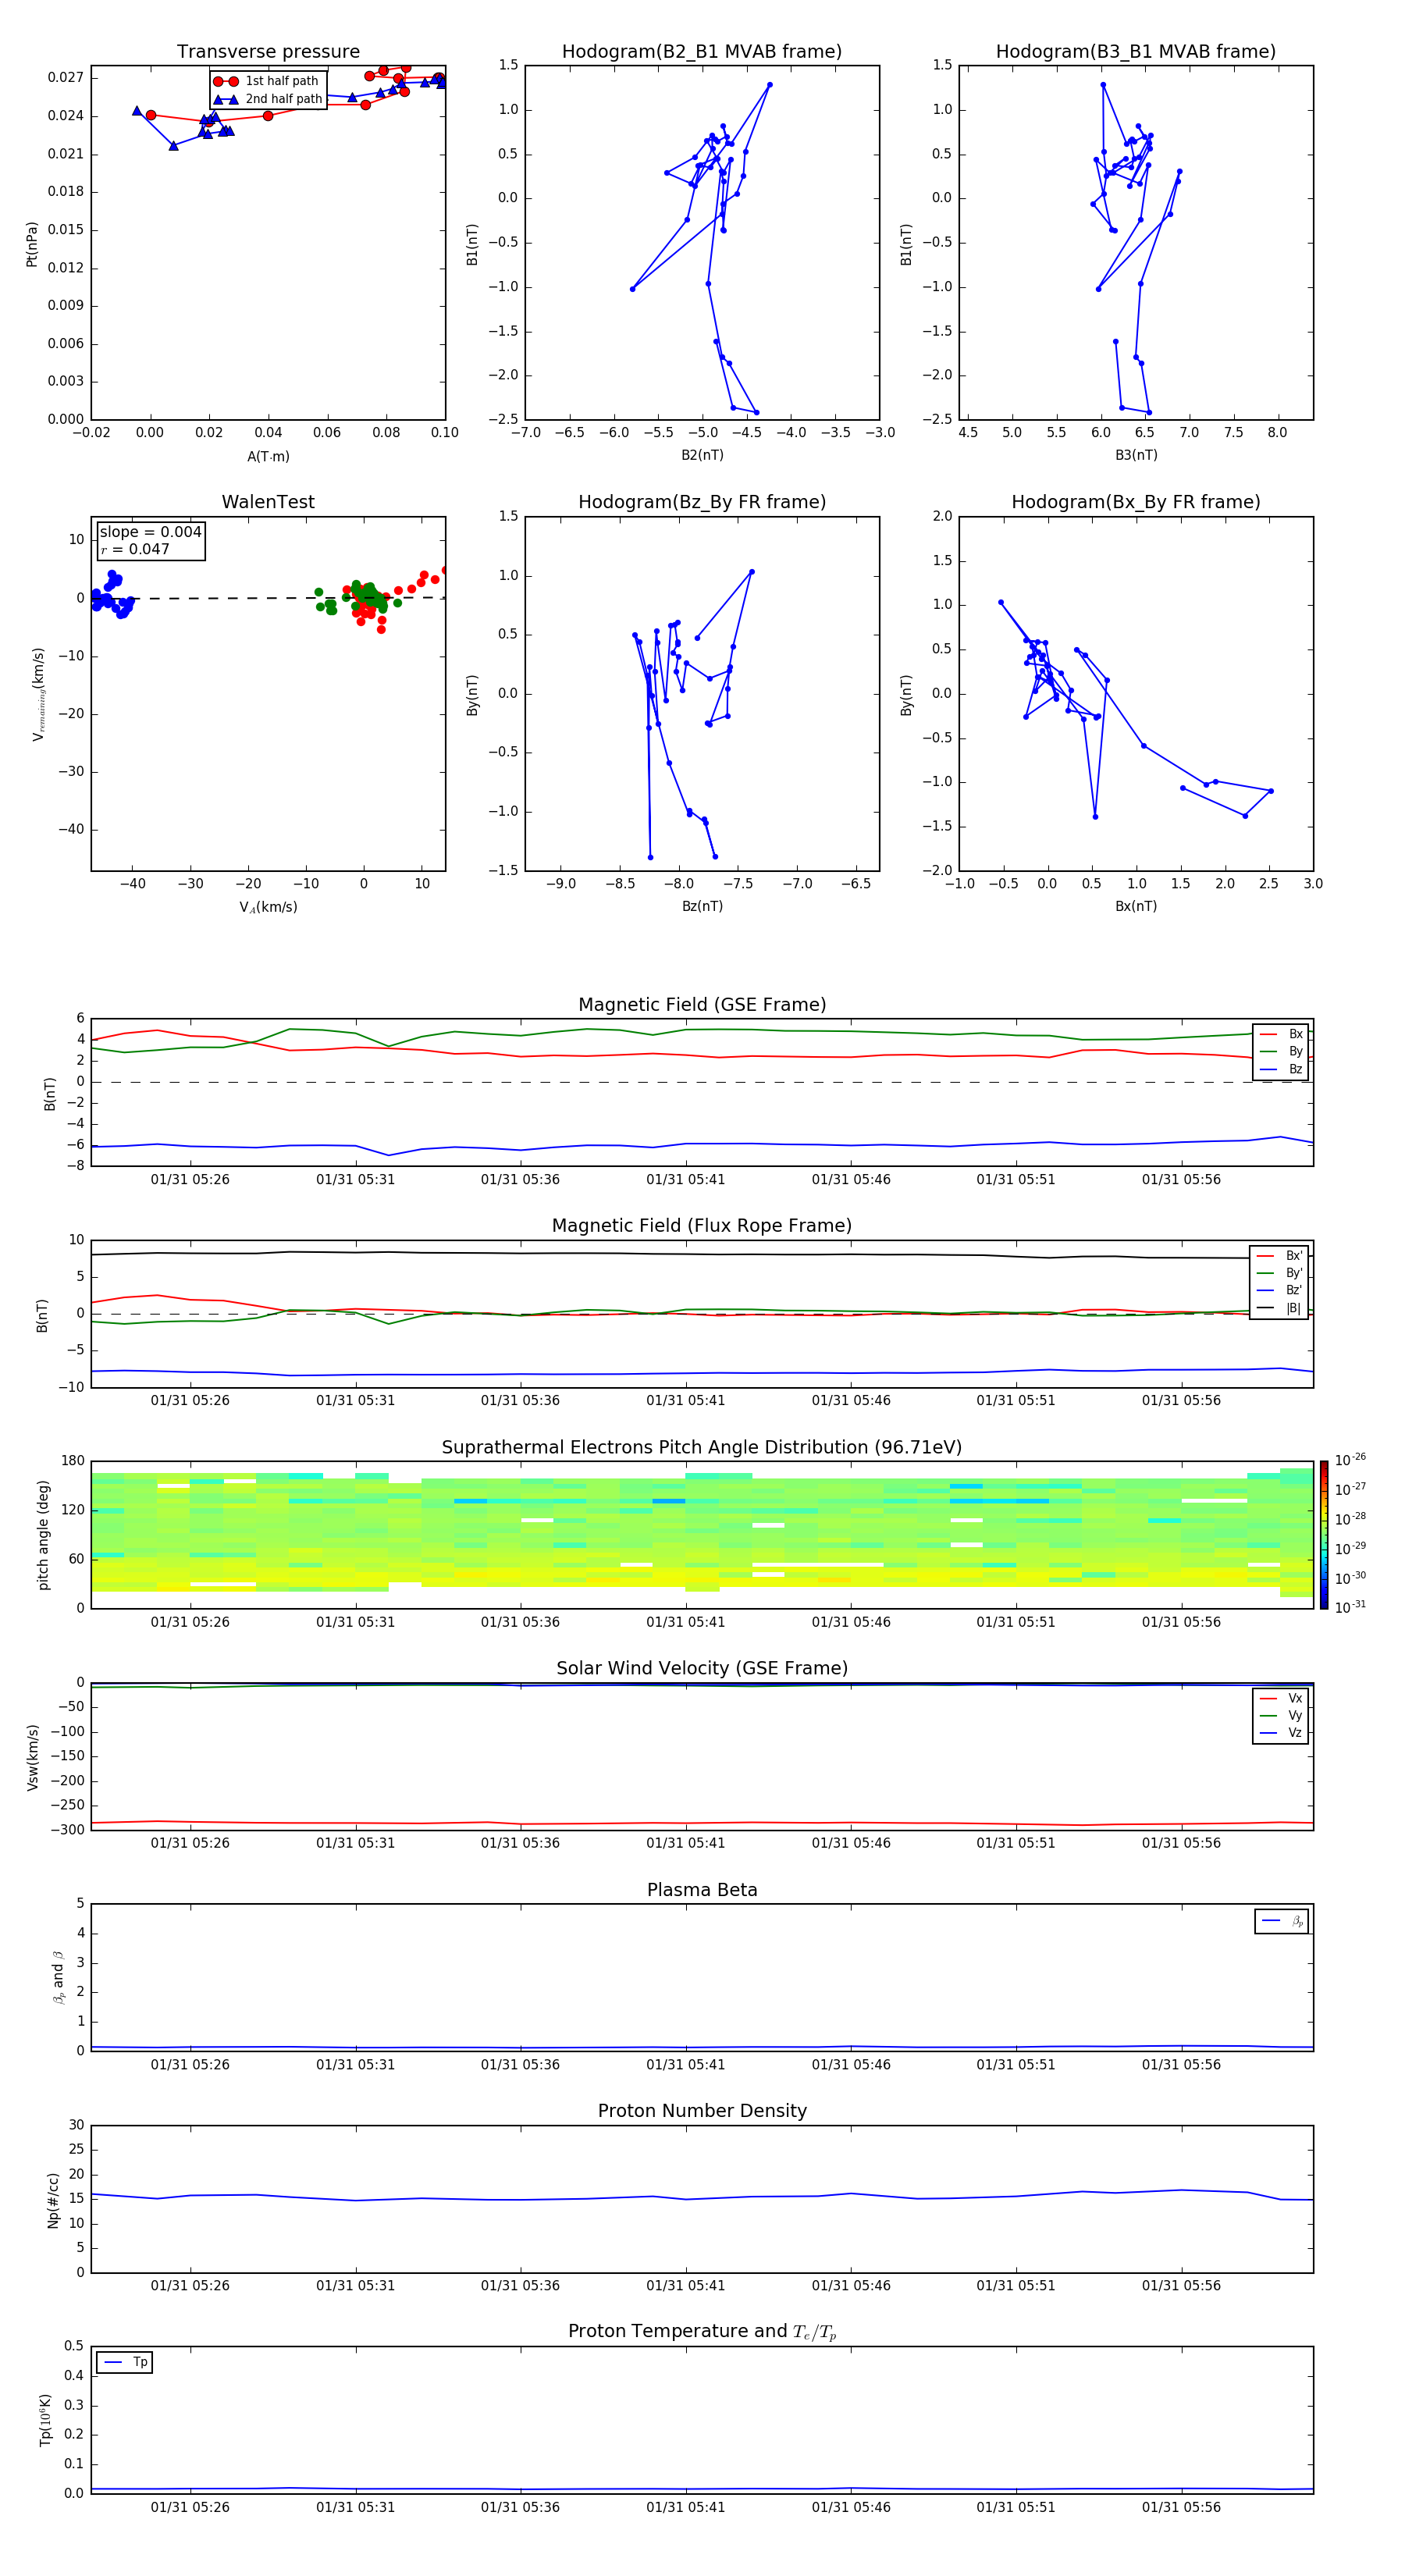This screenshot has height=2576, width=1405.
Task: Click the "Np(#/cc)" y-axis label
Action: [53, 2200]
